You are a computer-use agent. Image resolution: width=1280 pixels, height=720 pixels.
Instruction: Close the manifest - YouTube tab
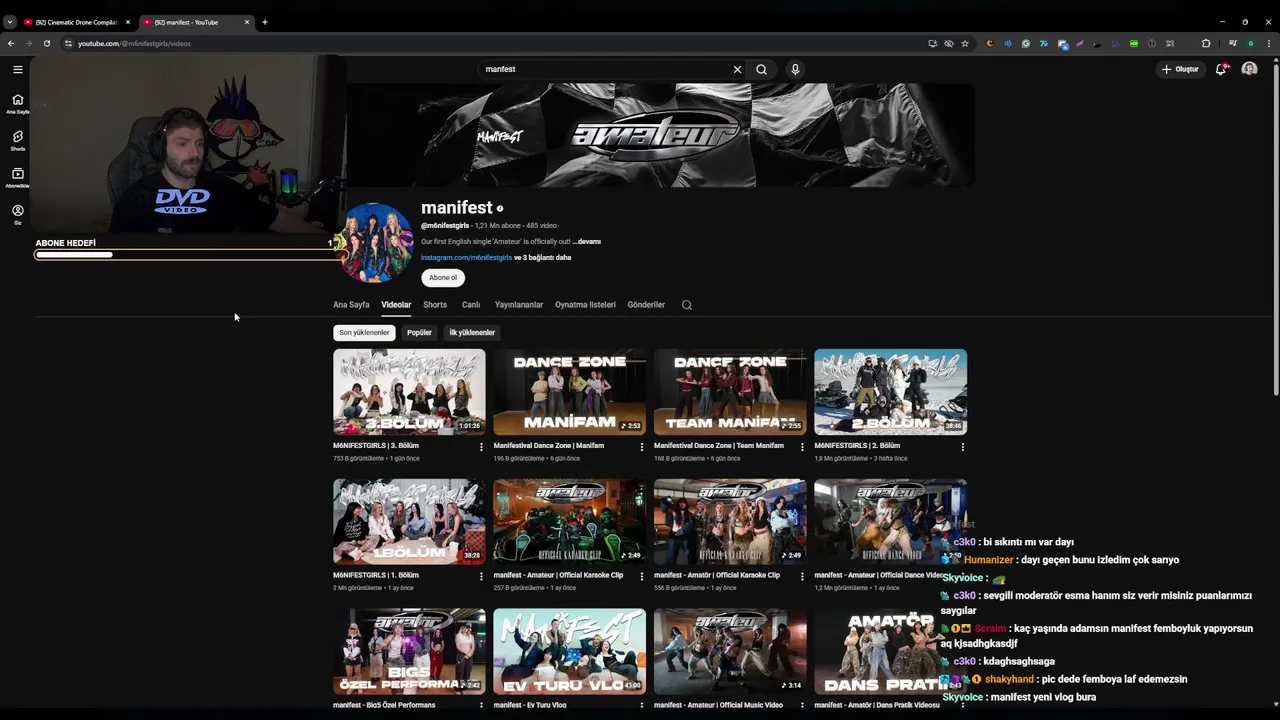(247, 22)
